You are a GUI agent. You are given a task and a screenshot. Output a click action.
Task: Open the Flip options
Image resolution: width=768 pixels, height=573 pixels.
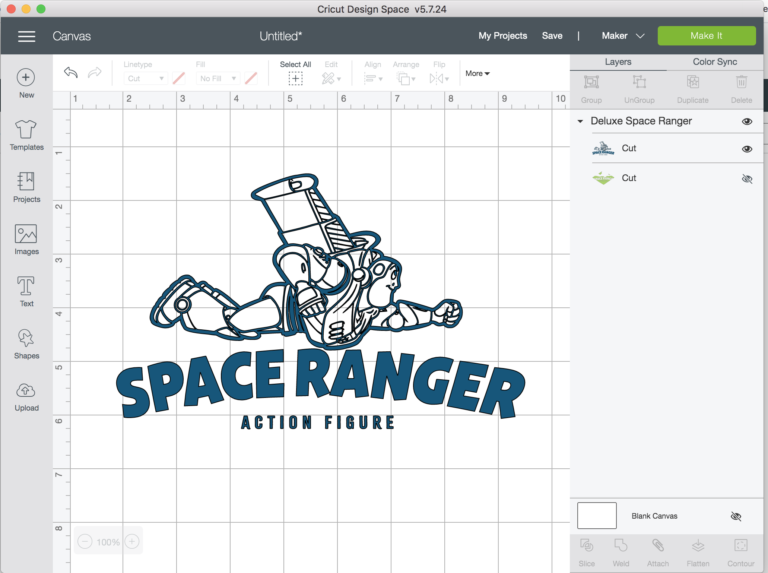coord(439,78)
